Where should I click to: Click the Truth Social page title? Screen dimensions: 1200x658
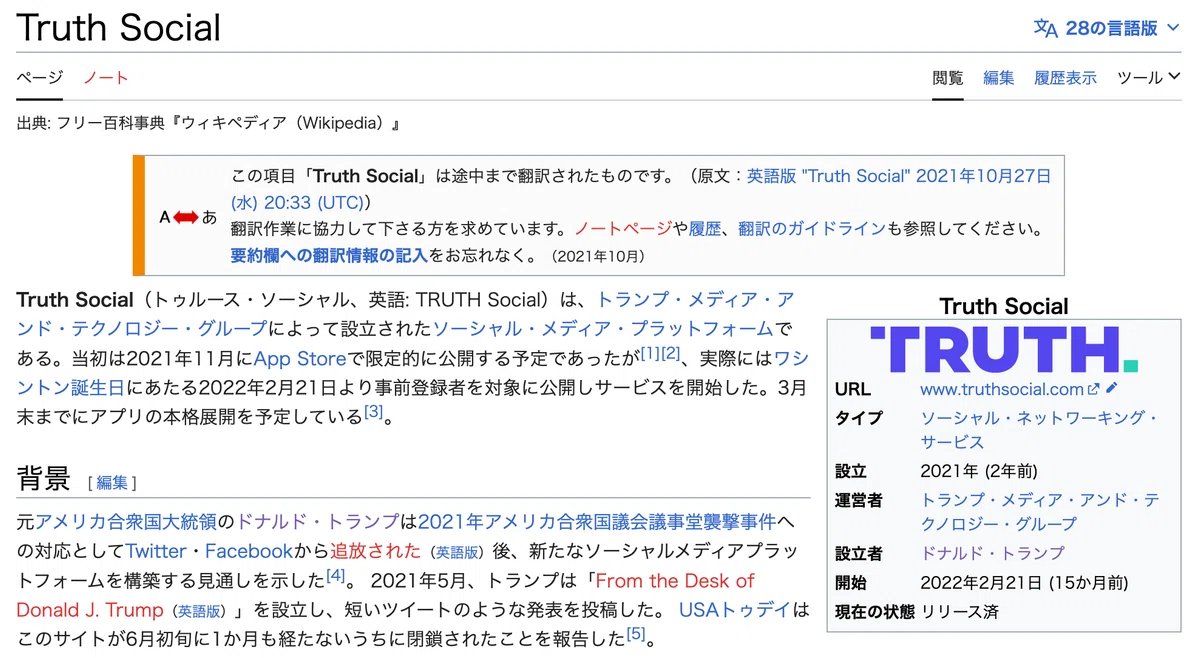(x=118, y=27)
